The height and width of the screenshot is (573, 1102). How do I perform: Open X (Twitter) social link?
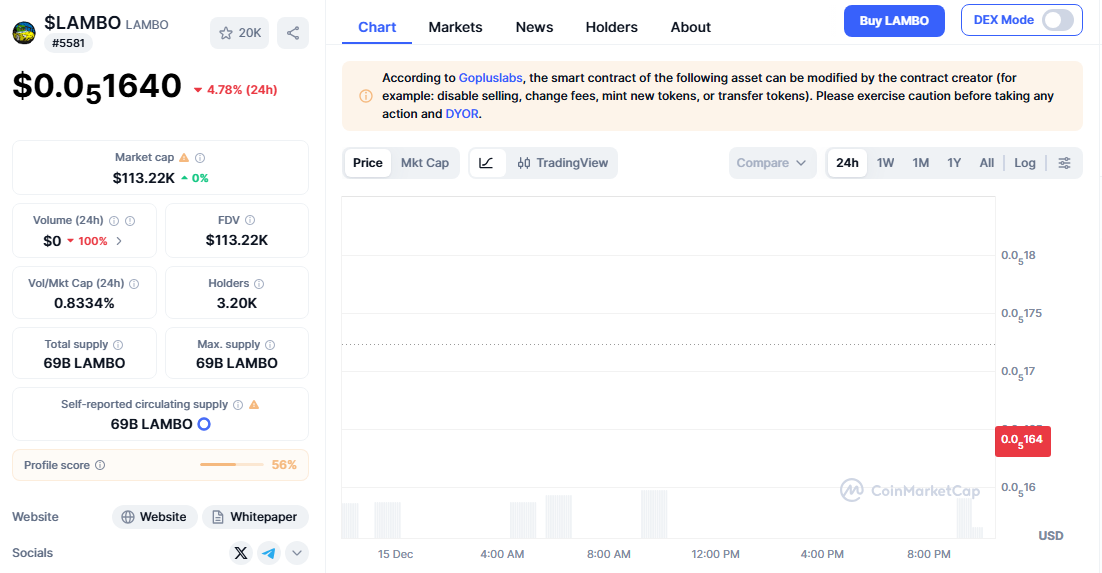[x=240, y=553]
